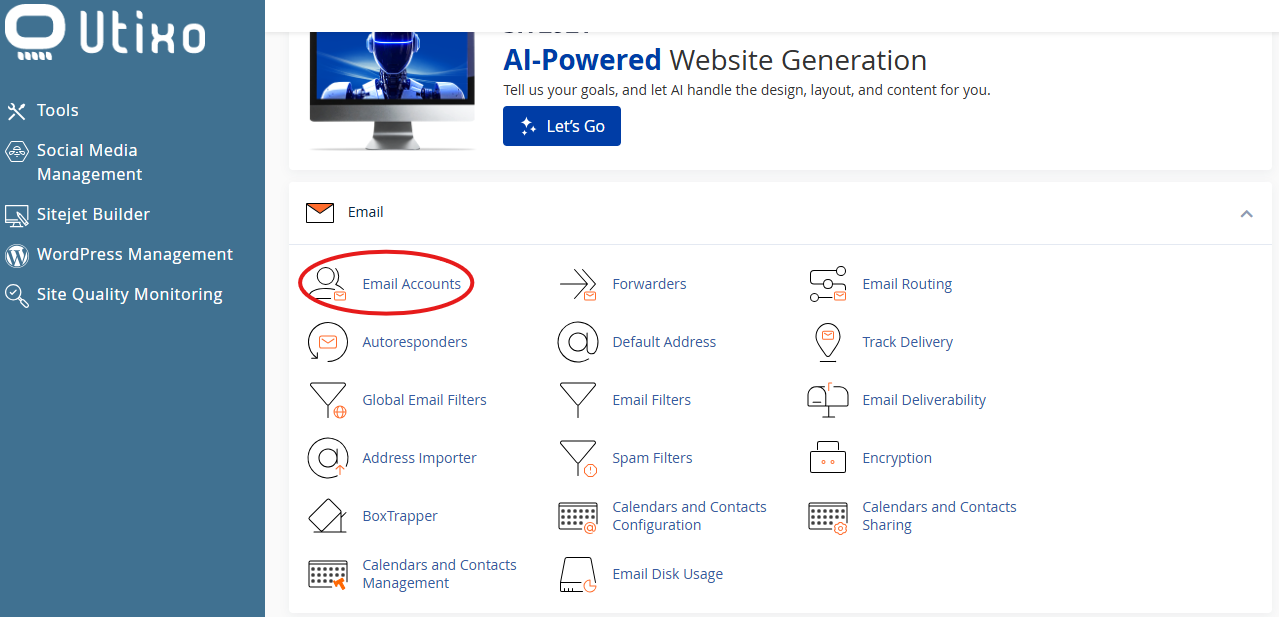1279x617 pixels.
Task: Click the Email Disk Usage icon
Action: (577, 575)
